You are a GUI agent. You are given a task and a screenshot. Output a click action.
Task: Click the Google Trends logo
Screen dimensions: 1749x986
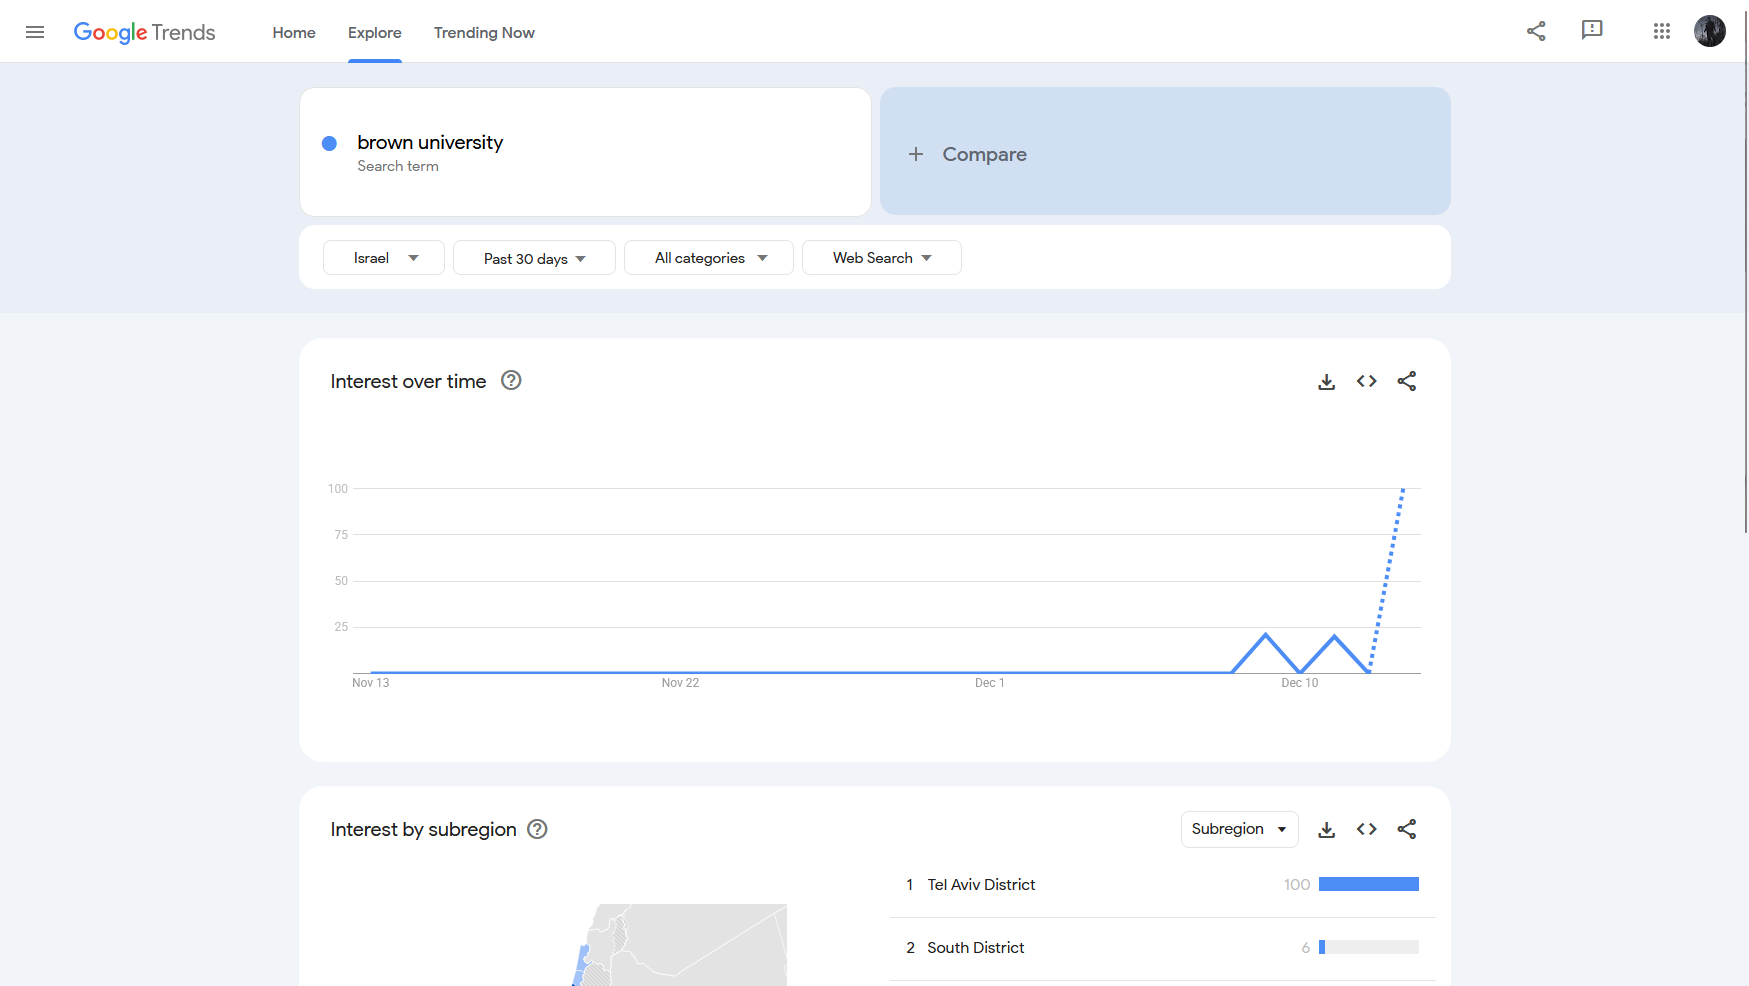pyautogui.click(x=144, y=32)
